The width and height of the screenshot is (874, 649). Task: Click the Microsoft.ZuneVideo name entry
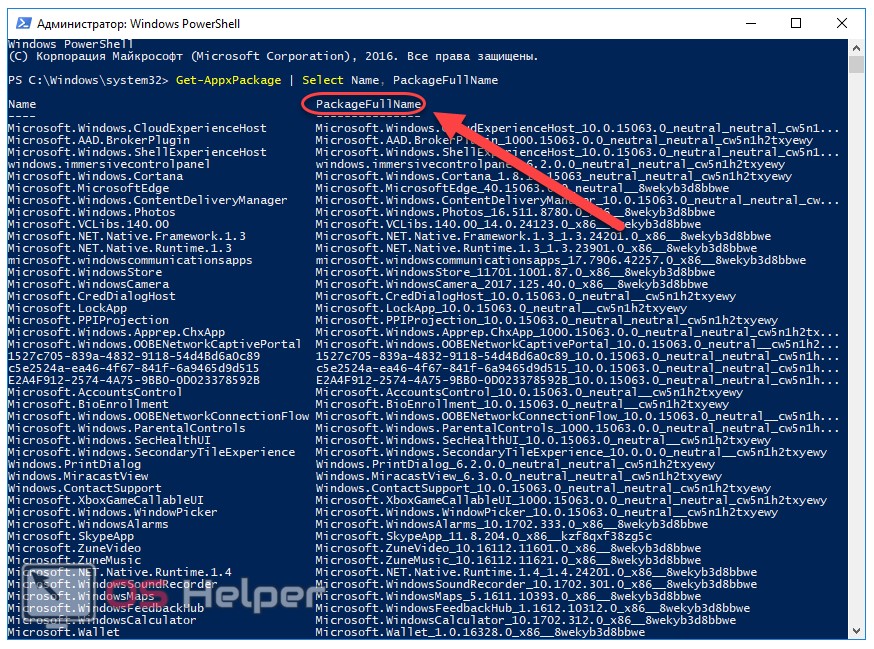(x=74, y=548)
